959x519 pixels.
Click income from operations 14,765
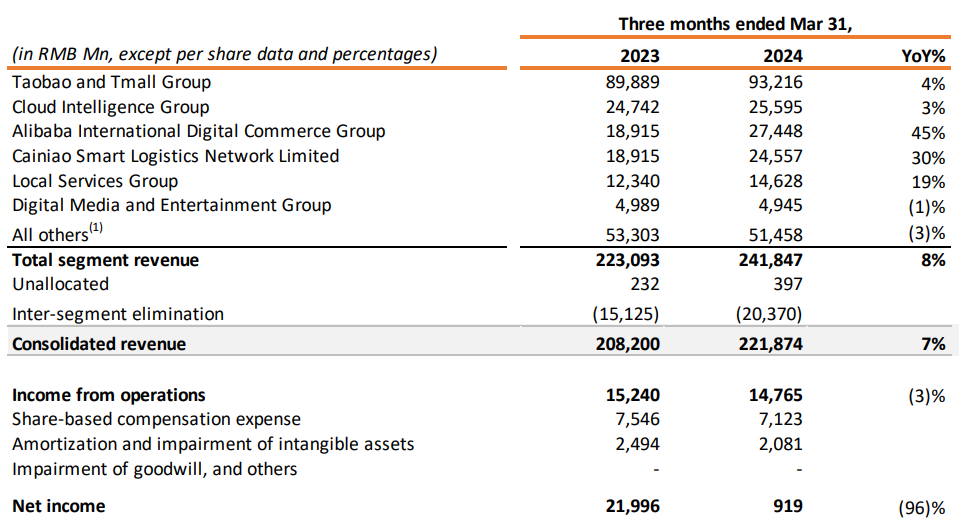[x=776, y=396]
